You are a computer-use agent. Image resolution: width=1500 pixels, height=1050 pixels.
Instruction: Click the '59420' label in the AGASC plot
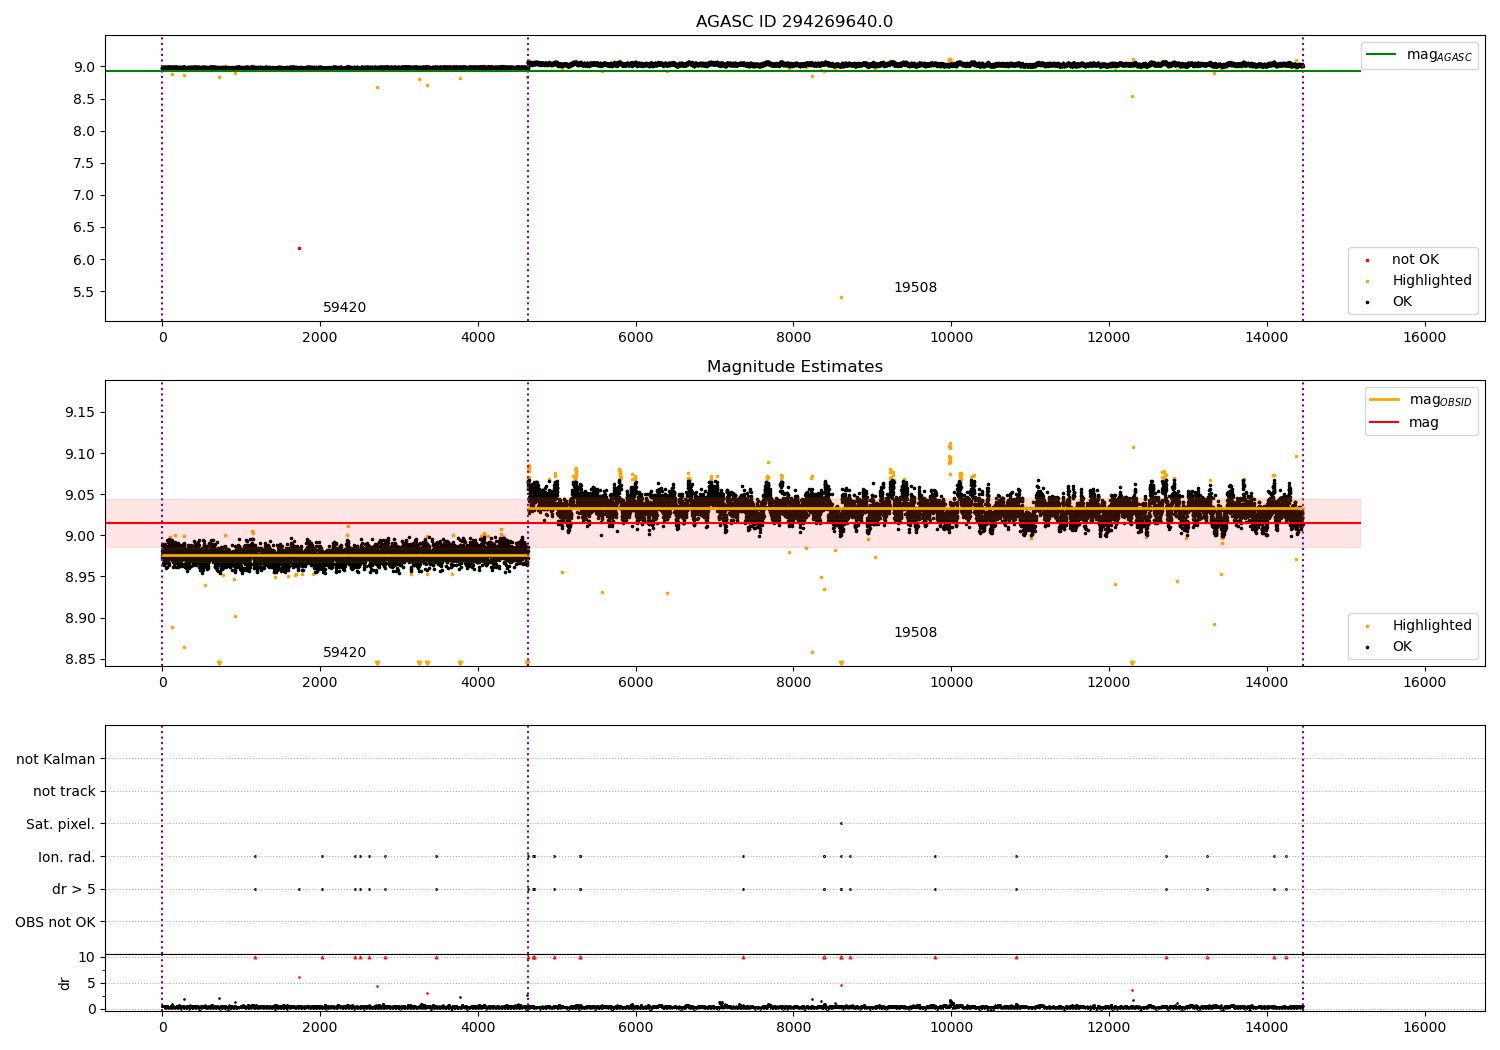pos(344,308)
